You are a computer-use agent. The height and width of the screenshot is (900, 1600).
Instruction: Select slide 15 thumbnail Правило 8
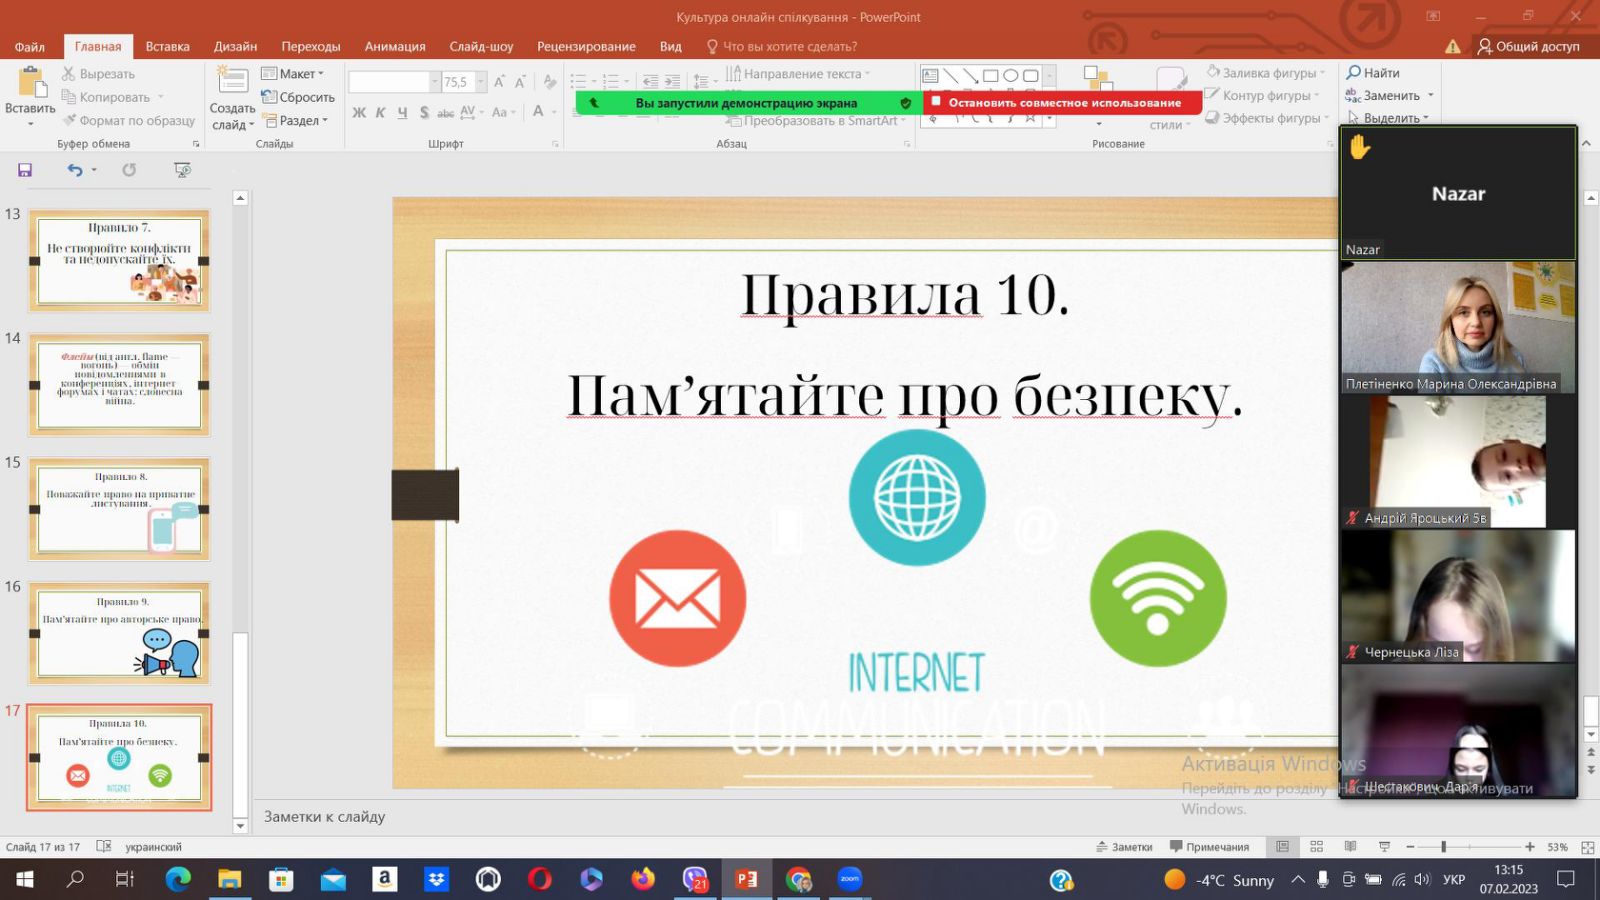point(119,509)
